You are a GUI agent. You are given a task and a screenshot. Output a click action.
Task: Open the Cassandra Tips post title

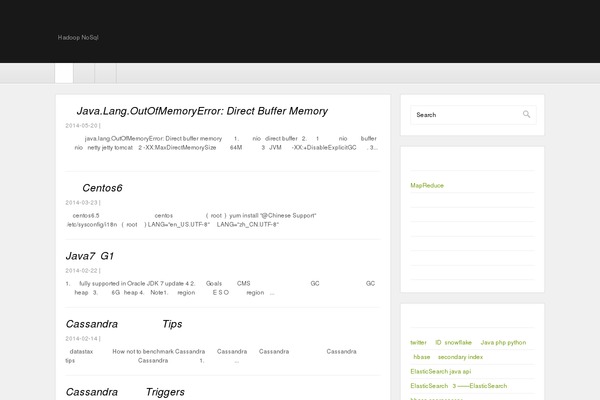tap(124, 324)
